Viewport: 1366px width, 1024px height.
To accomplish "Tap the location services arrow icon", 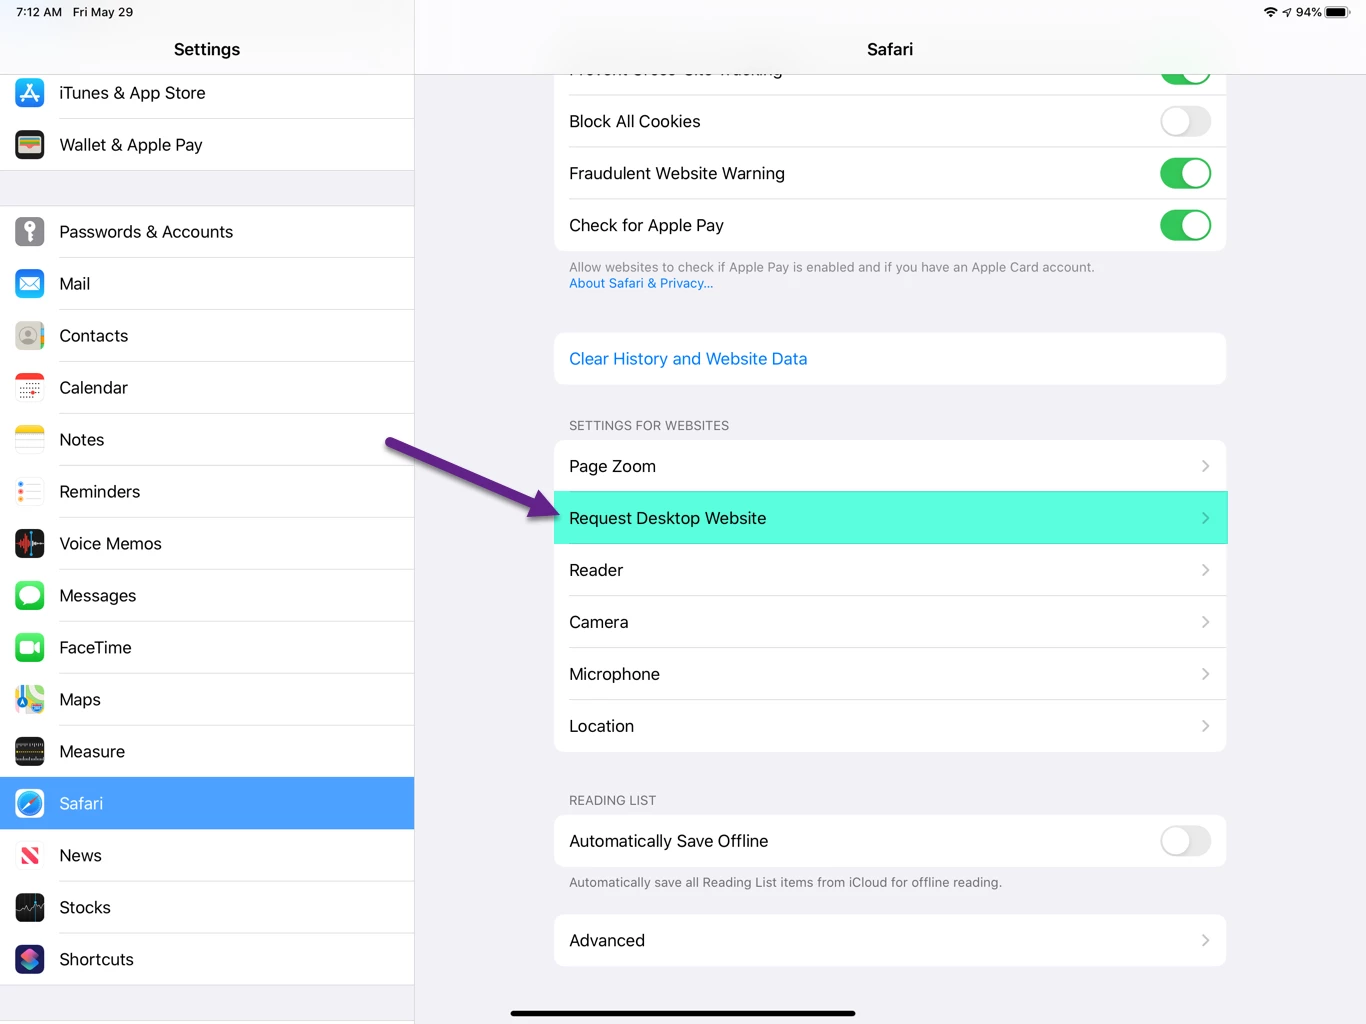I will click(x=1287, y=12).
